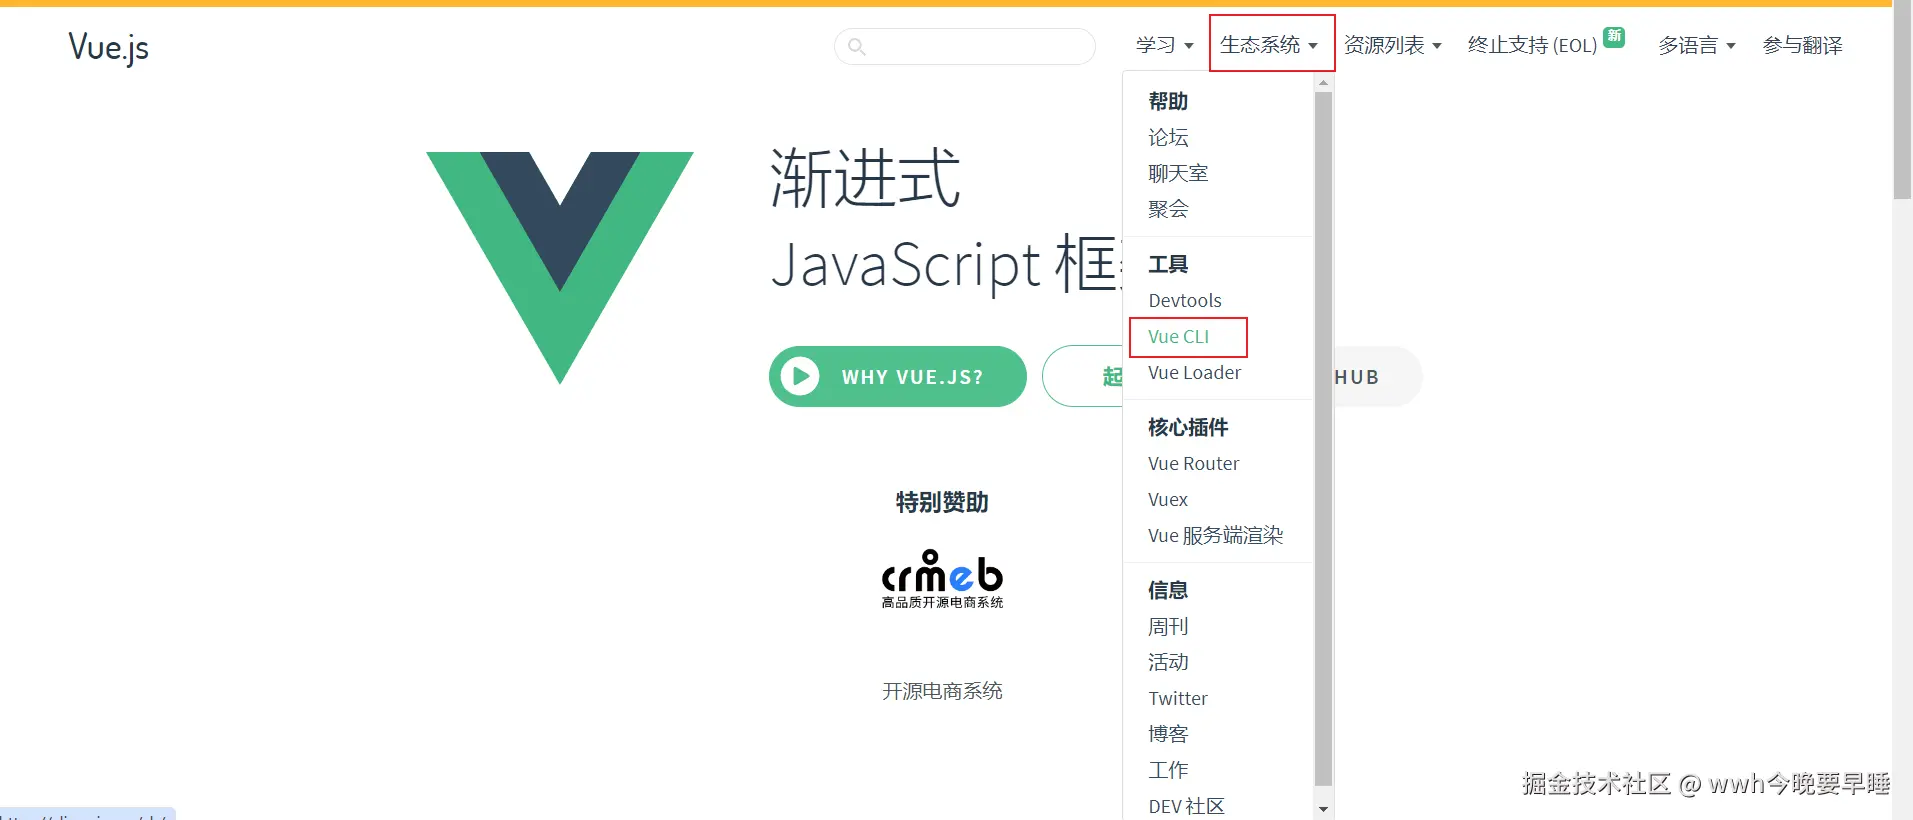Click the WHY VUE.JS? button
Image resolution: width=1913 pixels, height=820 pixels.
click(x=898, y=376)
